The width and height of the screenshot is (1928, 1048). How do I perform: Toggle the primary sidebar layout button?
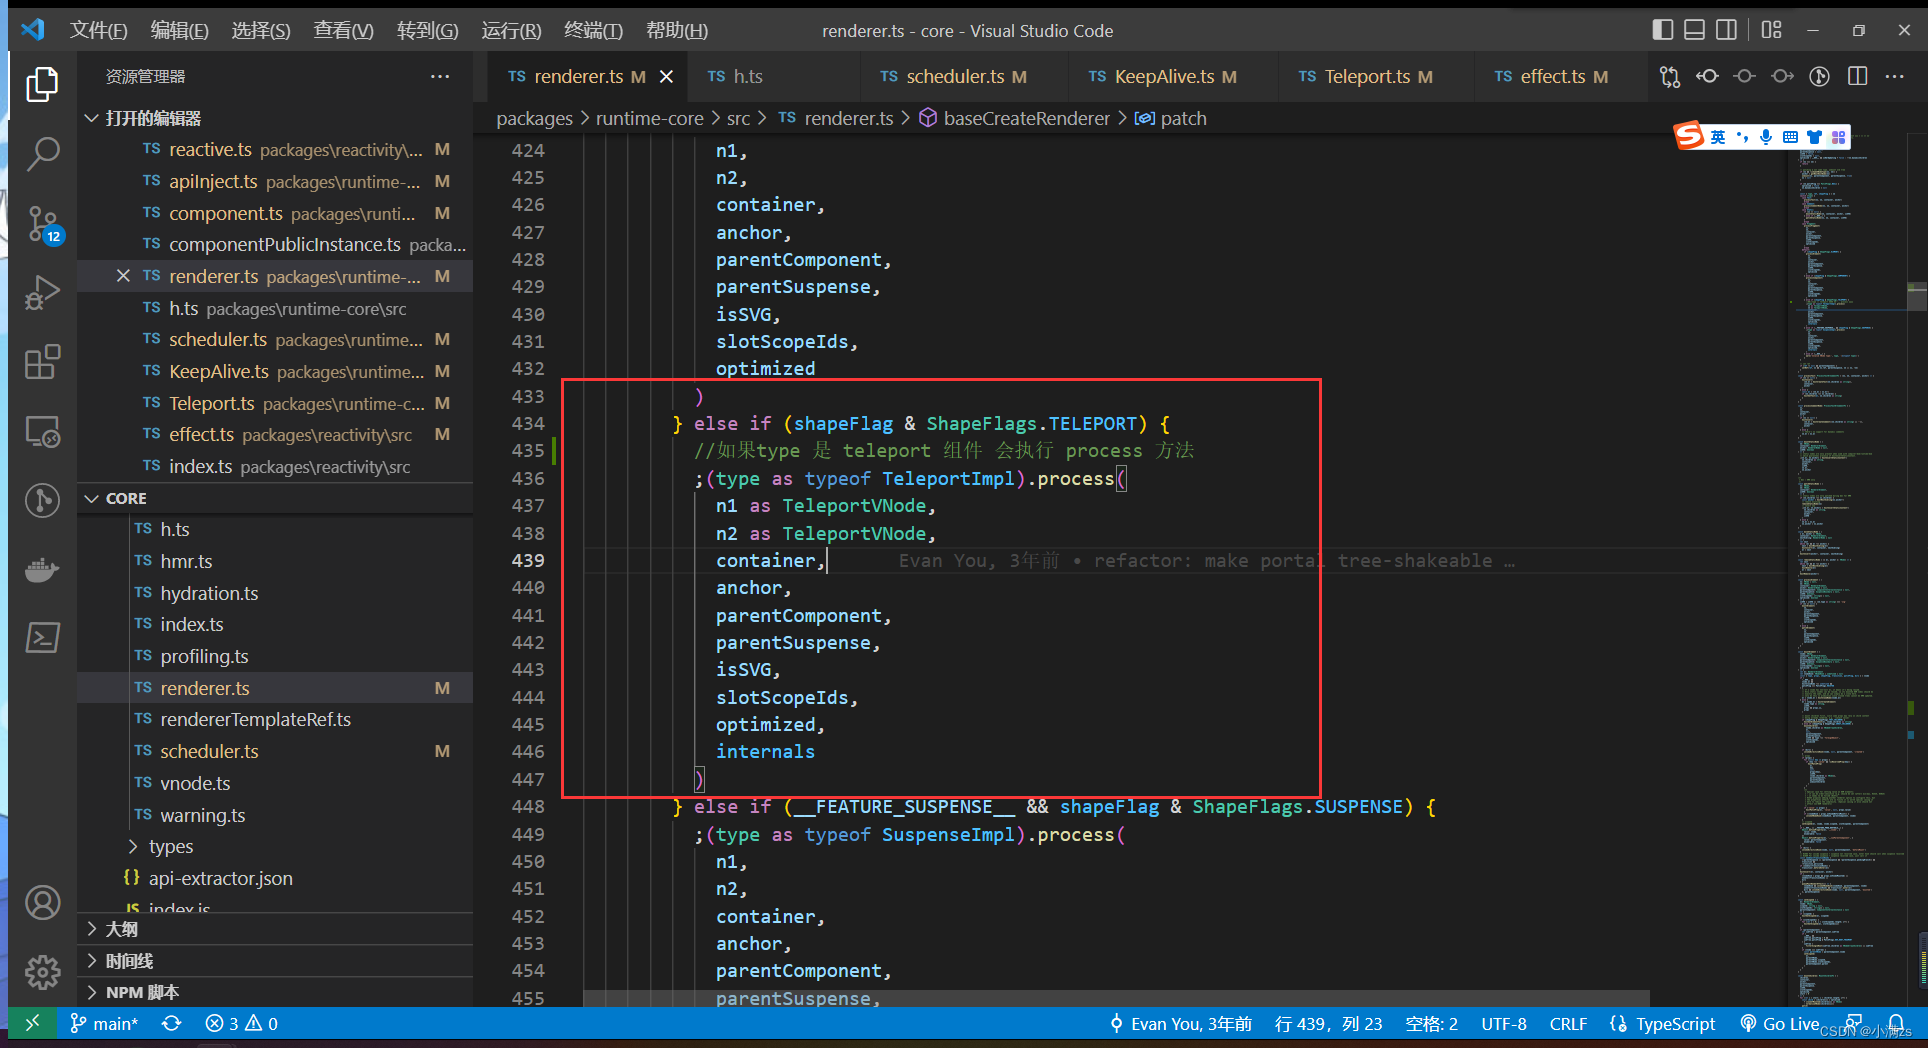pos(1662,30)
